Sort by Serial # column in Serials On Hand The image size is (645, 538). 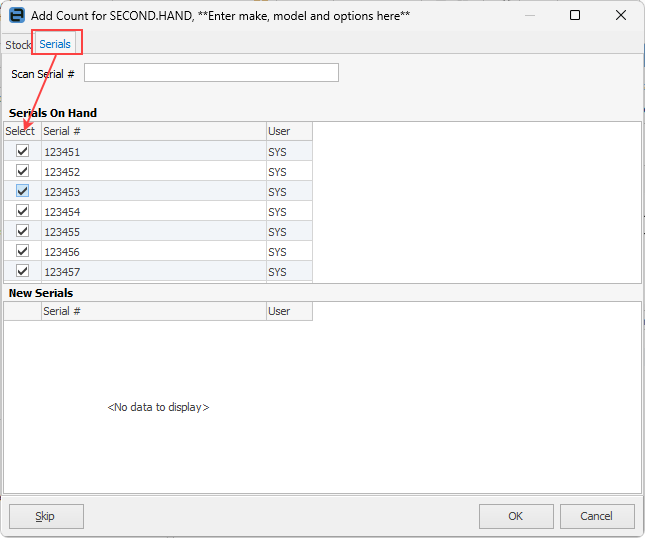pos(153,131)
